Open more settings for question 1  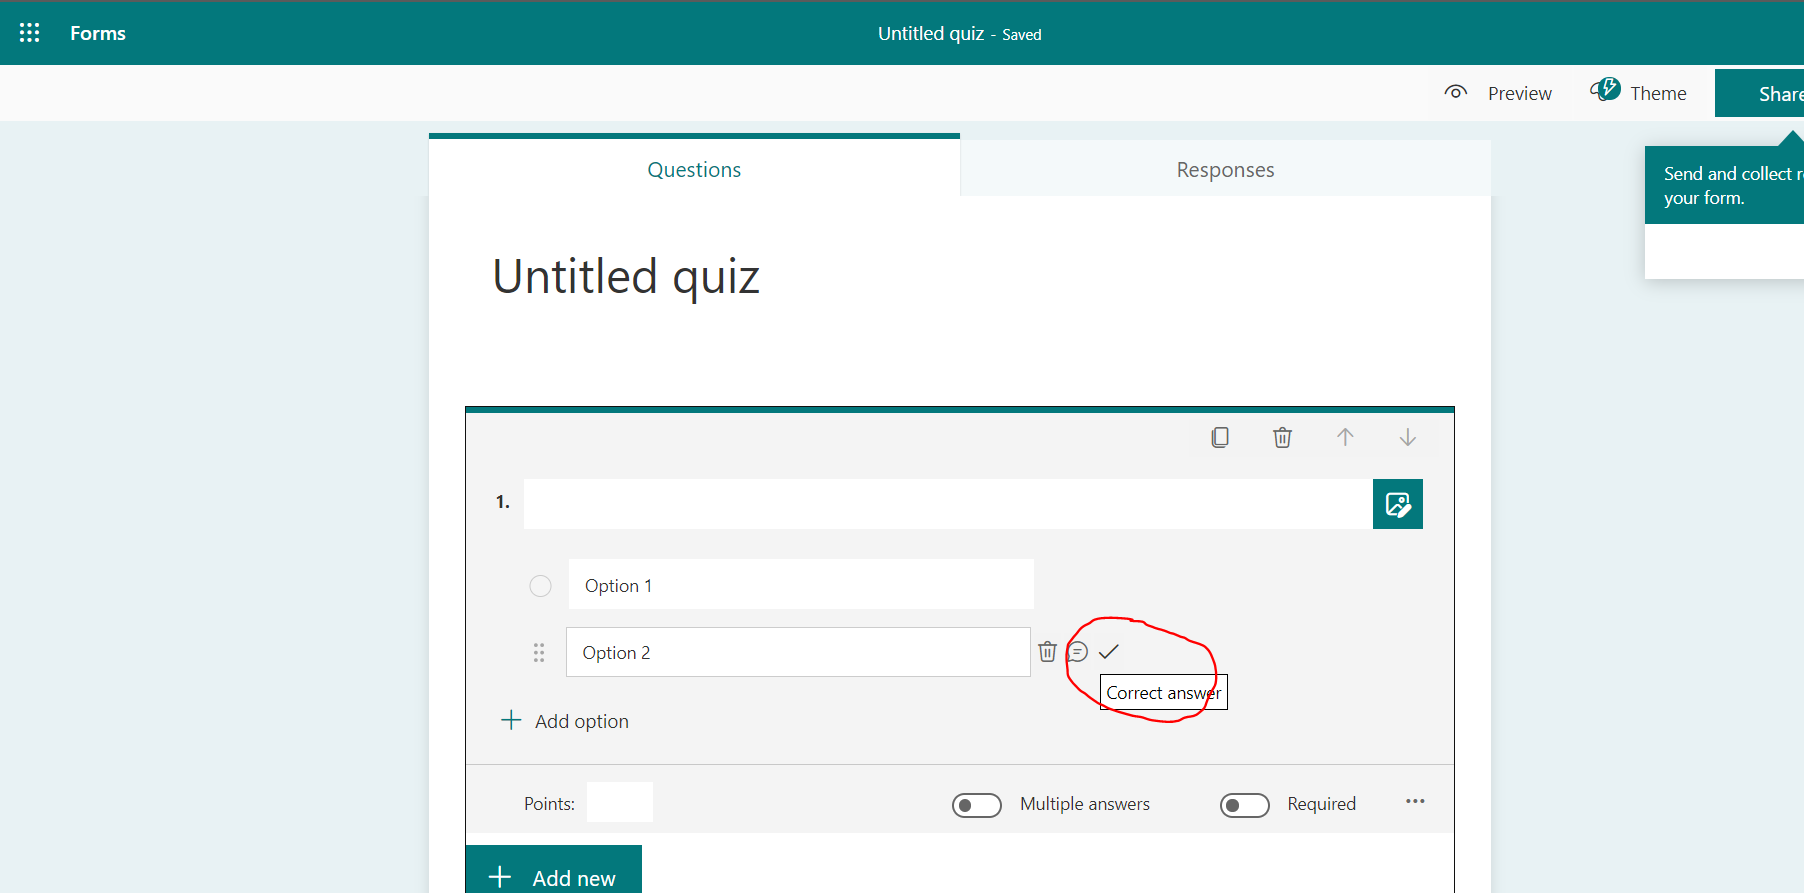coord(1415,802)
